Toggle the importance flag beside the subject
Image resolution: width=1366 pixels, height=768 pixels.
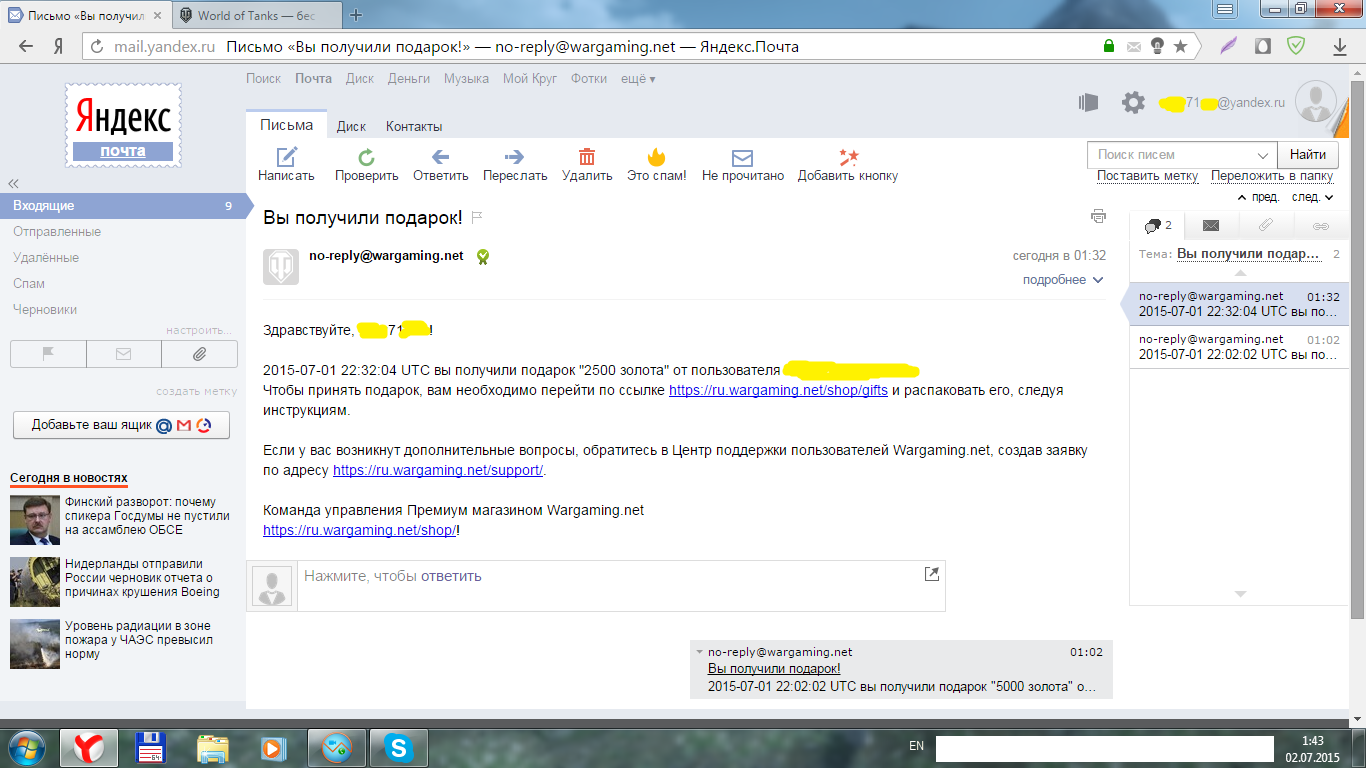(x=477, y=217)
